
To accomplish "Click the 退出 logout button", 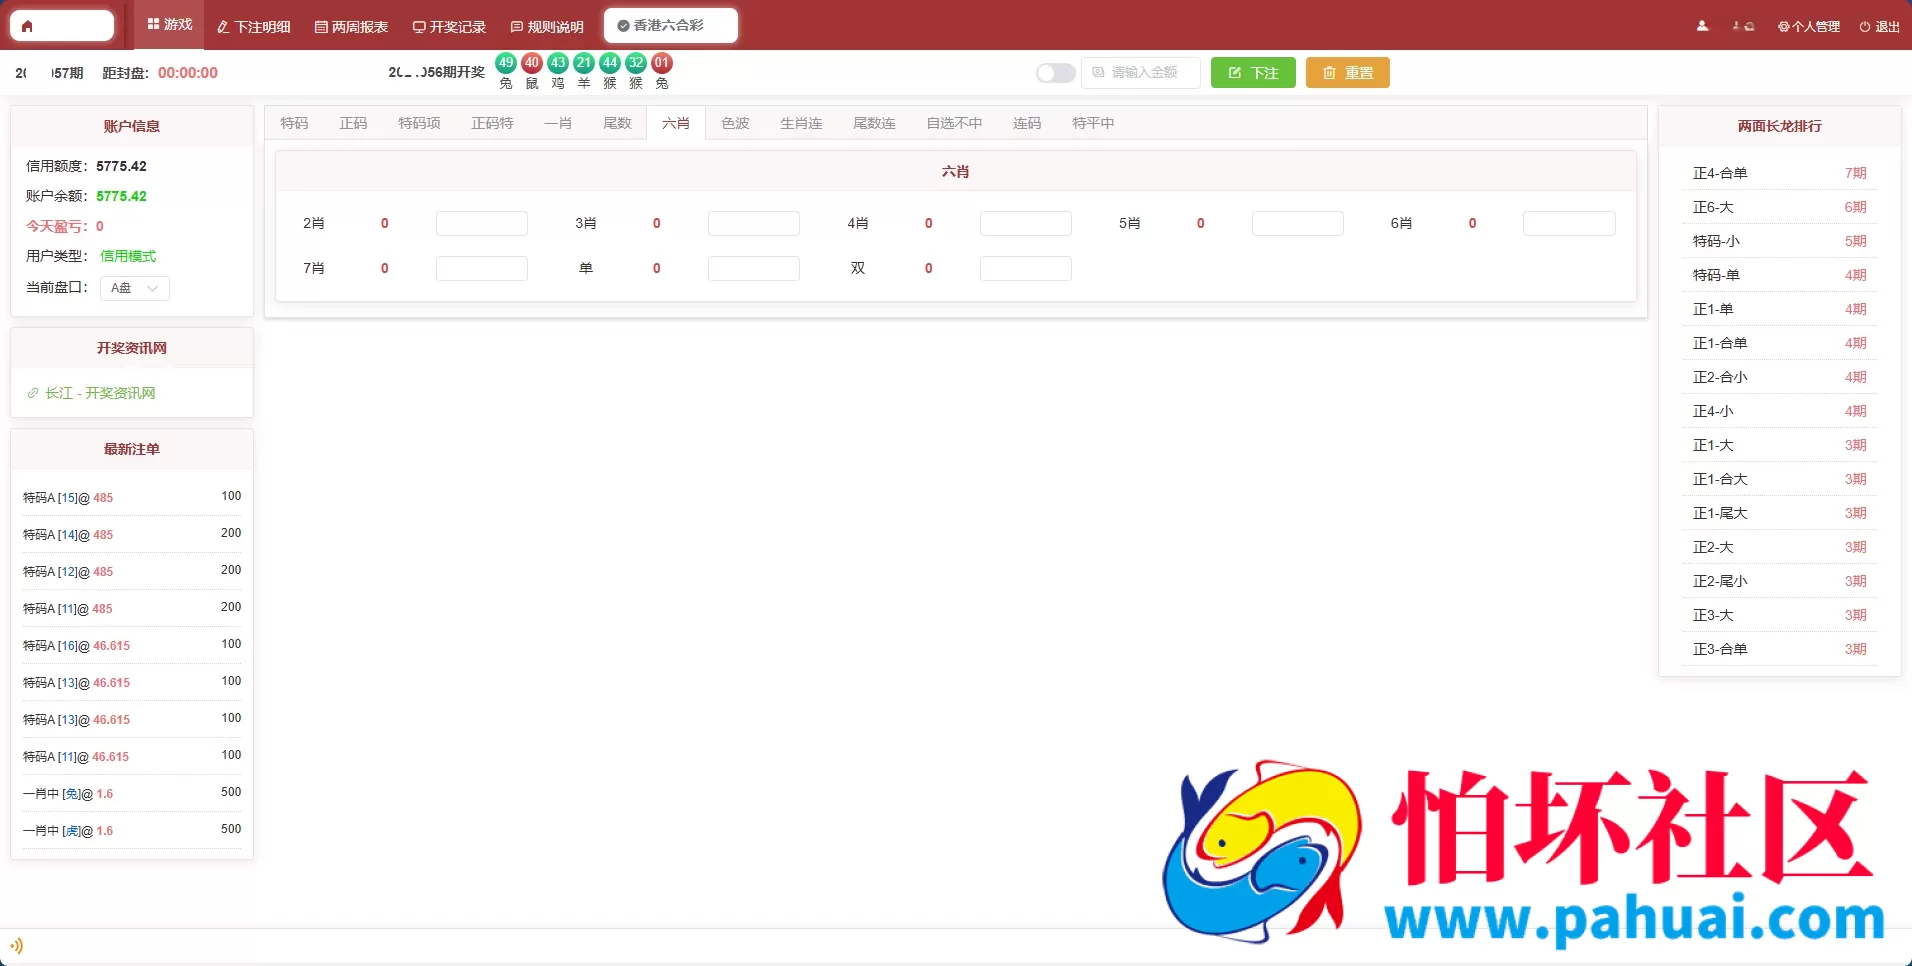I will [x=1880, y=27].
